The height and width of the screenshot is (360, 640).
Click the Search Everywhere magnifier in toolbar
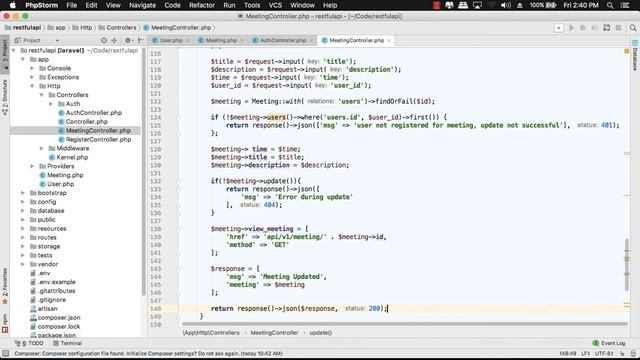(x=633, y=28)
